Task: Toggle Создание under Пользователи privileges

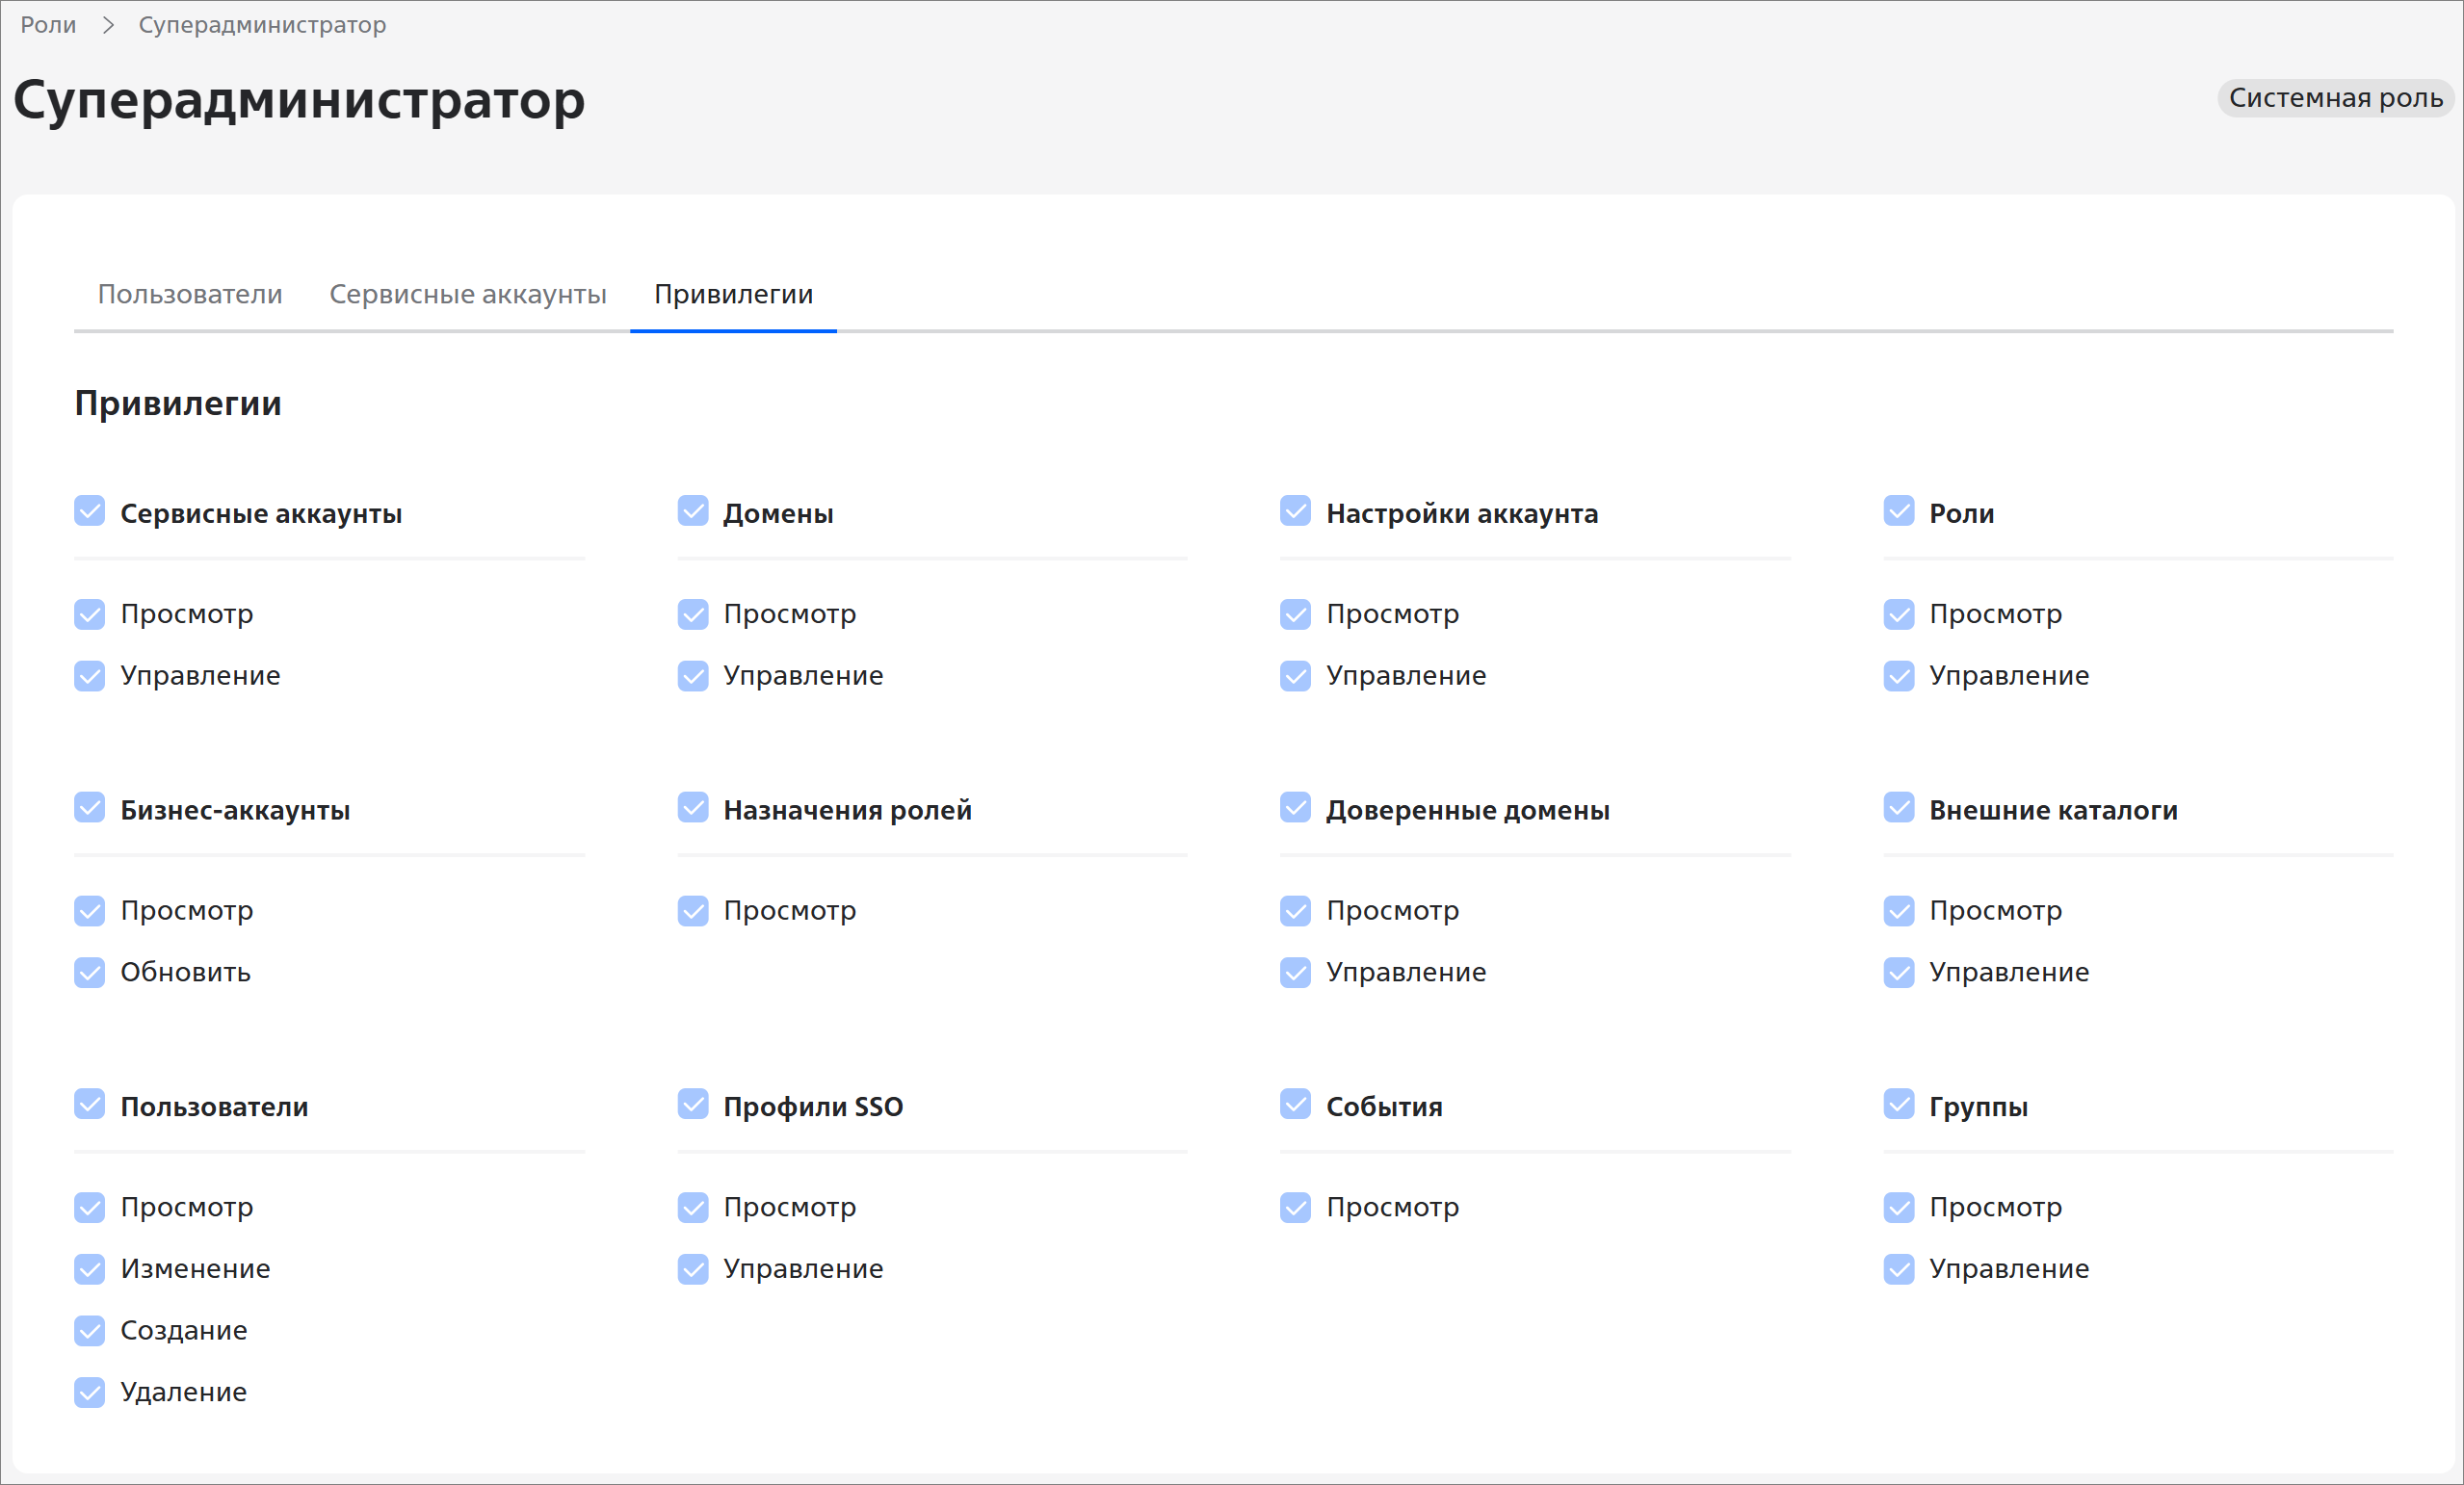Action: point(89,1330)
